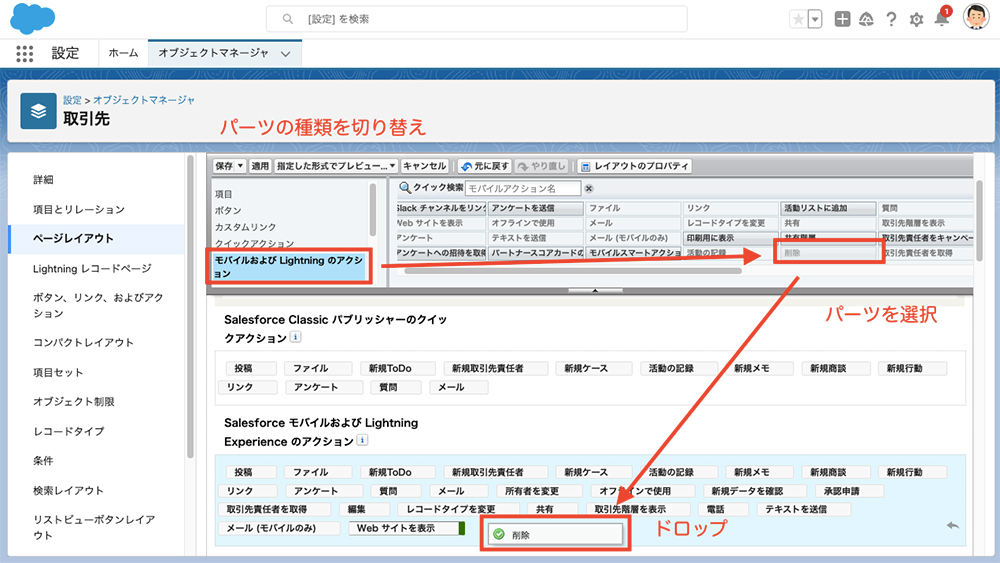Open the help question mark icon
The image size is (1000, 563).
pos(891,20)
